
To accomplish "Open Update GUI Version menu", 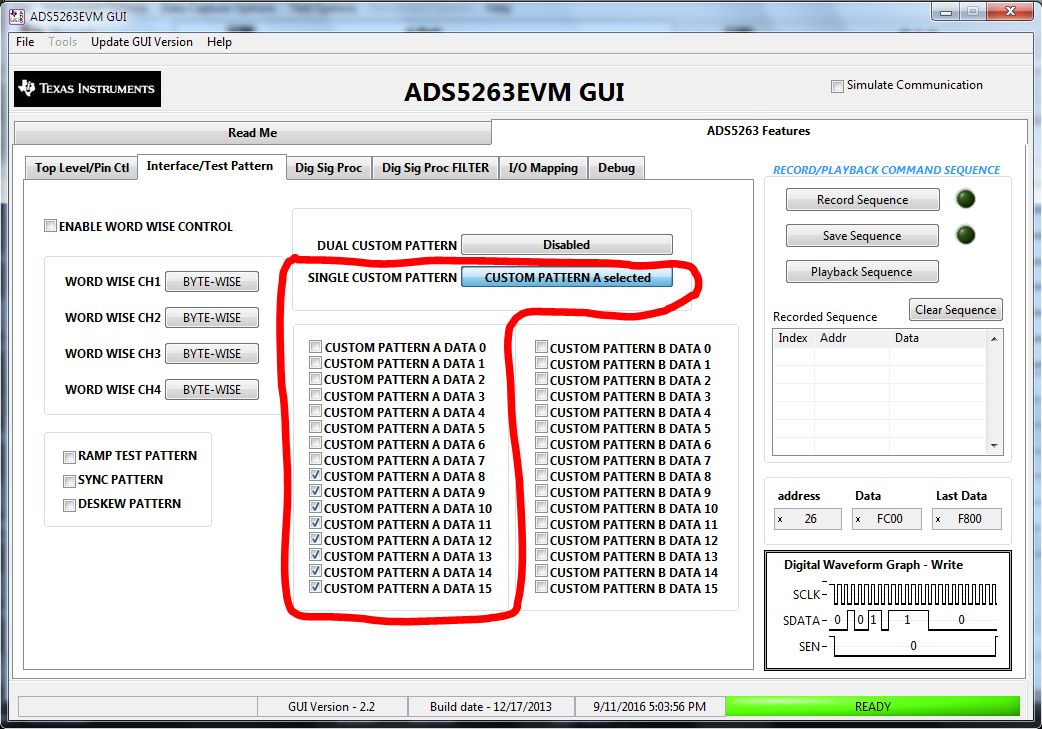I will pos(142,42).
